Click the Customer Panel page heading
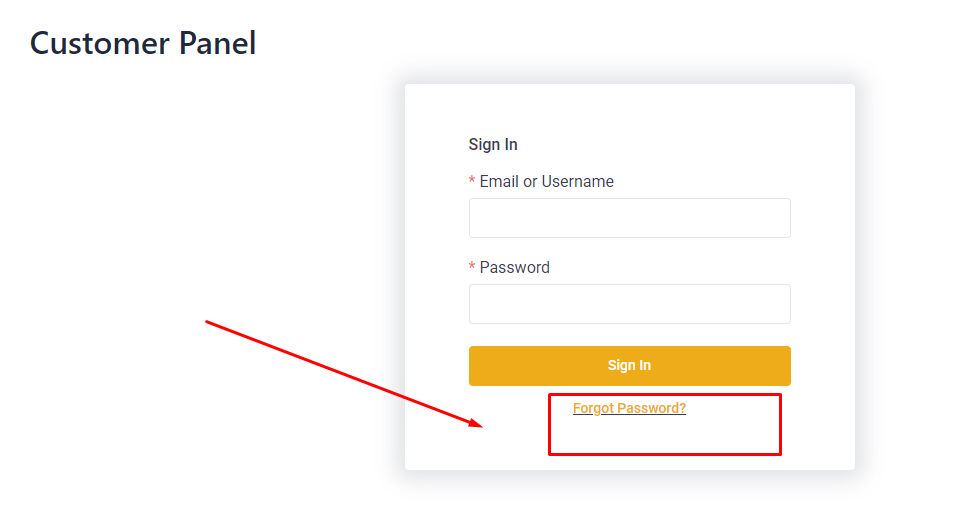The image size is (961, 521). 143,43
